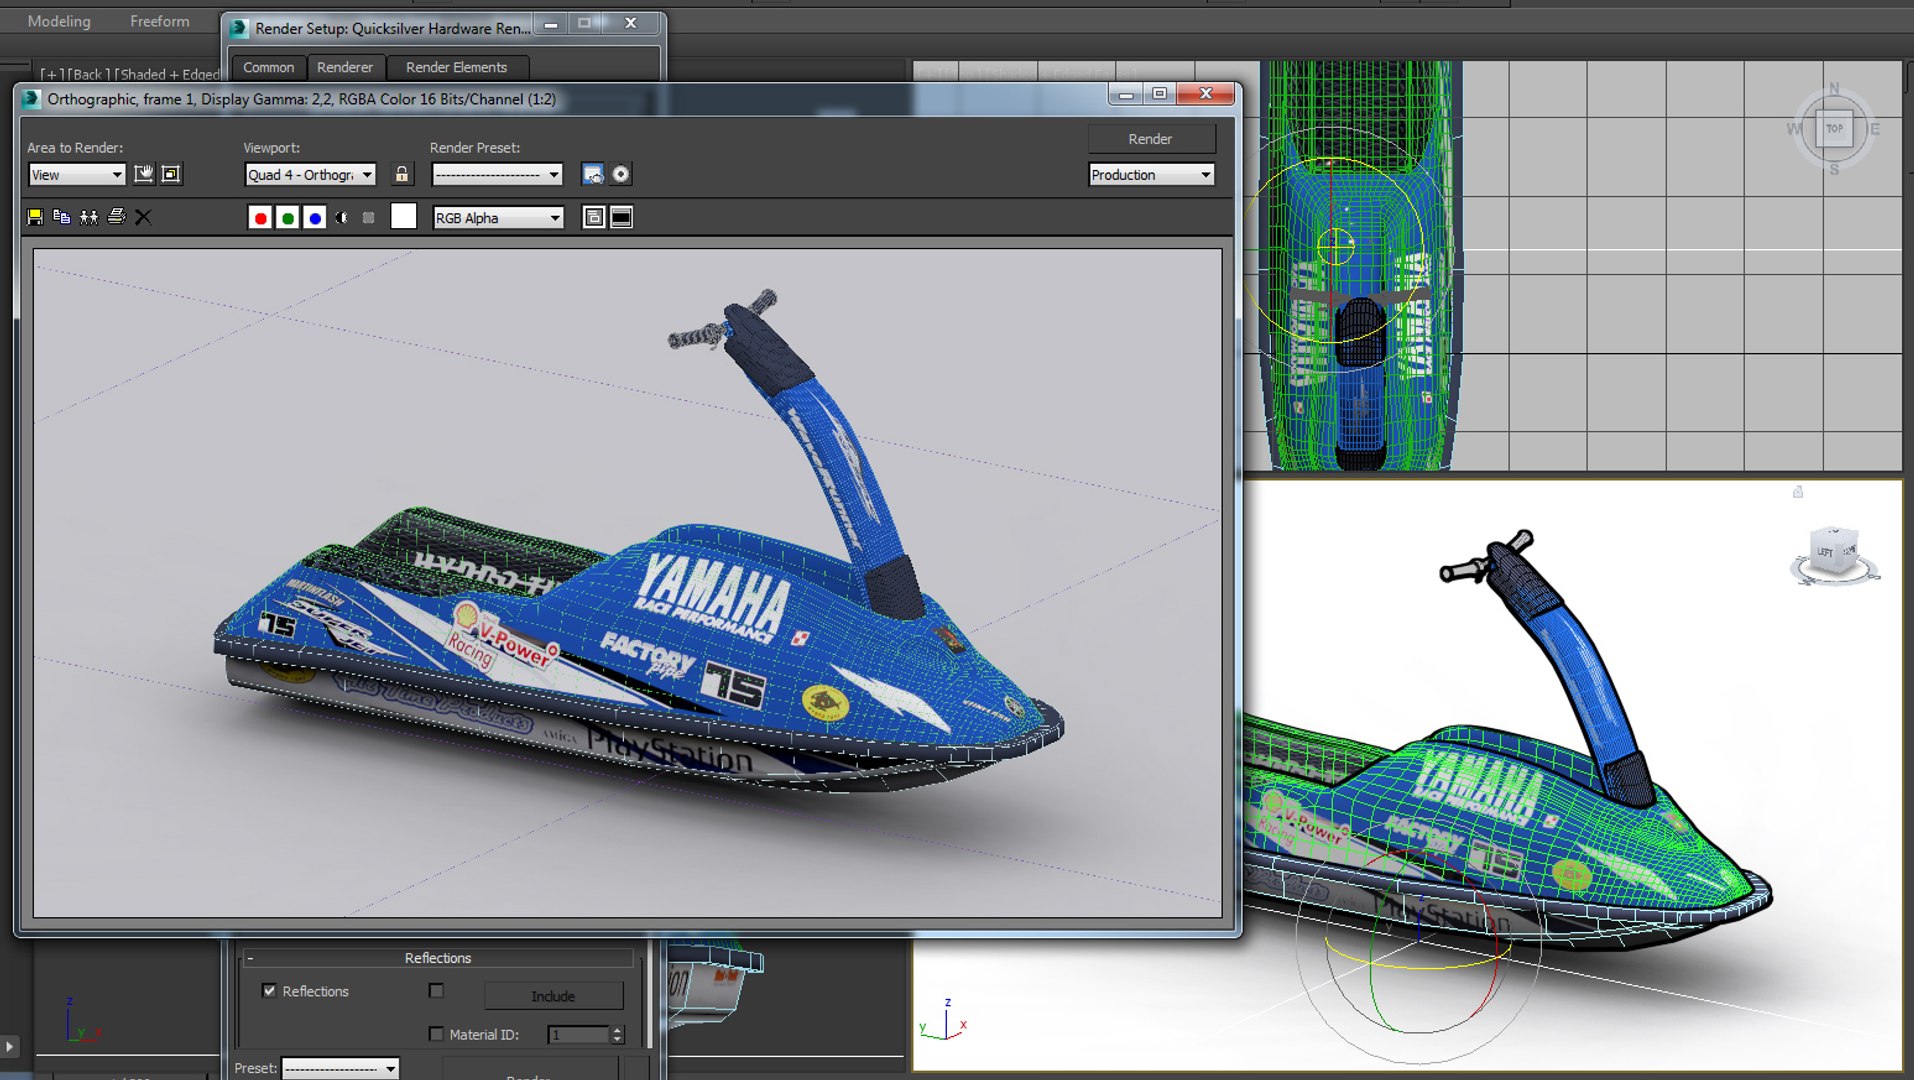Switch to the Renderer tab
Screen dimensions: 1914x1080
[x=345, y=67]
